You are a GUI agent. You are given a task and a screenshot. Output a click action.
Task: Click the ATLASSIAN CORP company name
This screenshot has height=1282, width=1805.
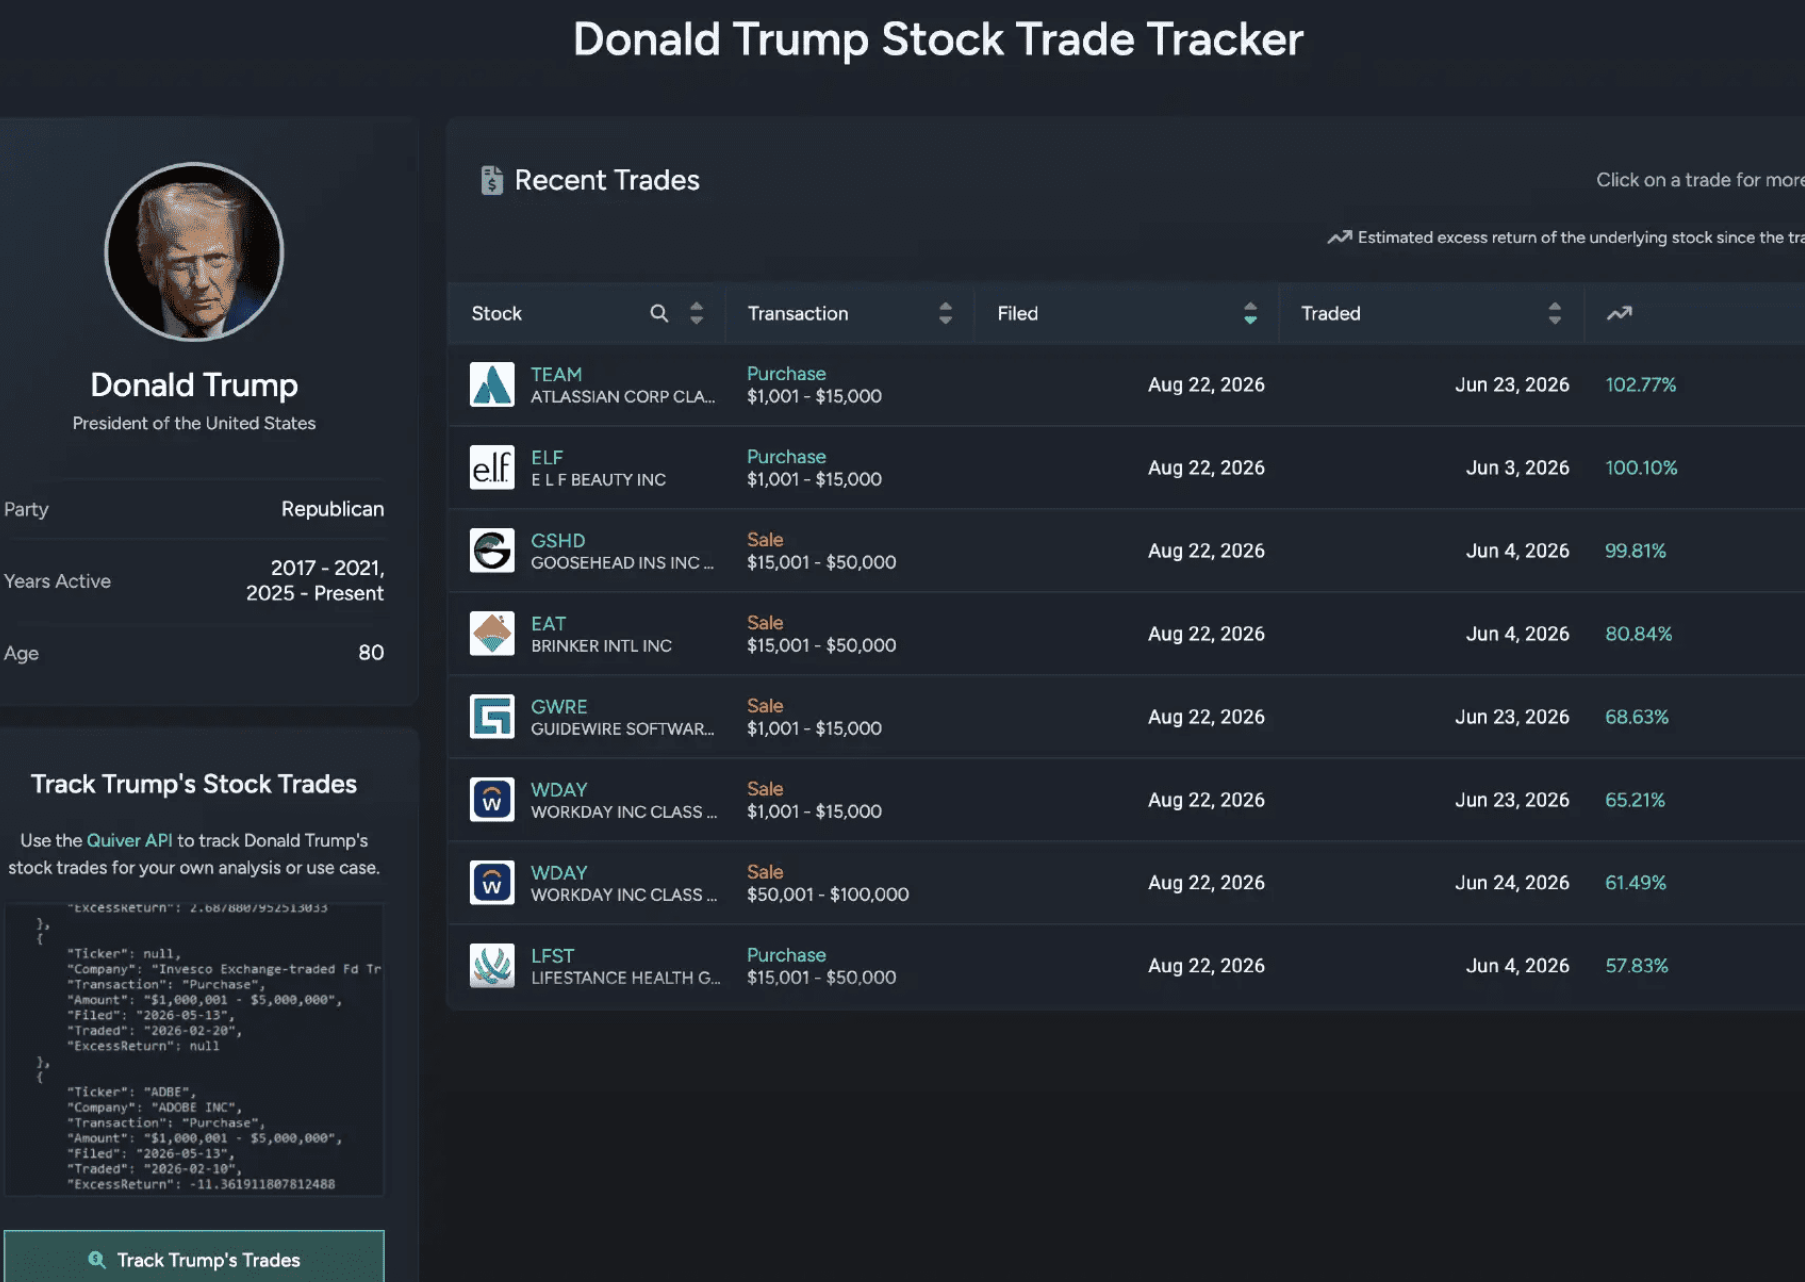[623, 397]
